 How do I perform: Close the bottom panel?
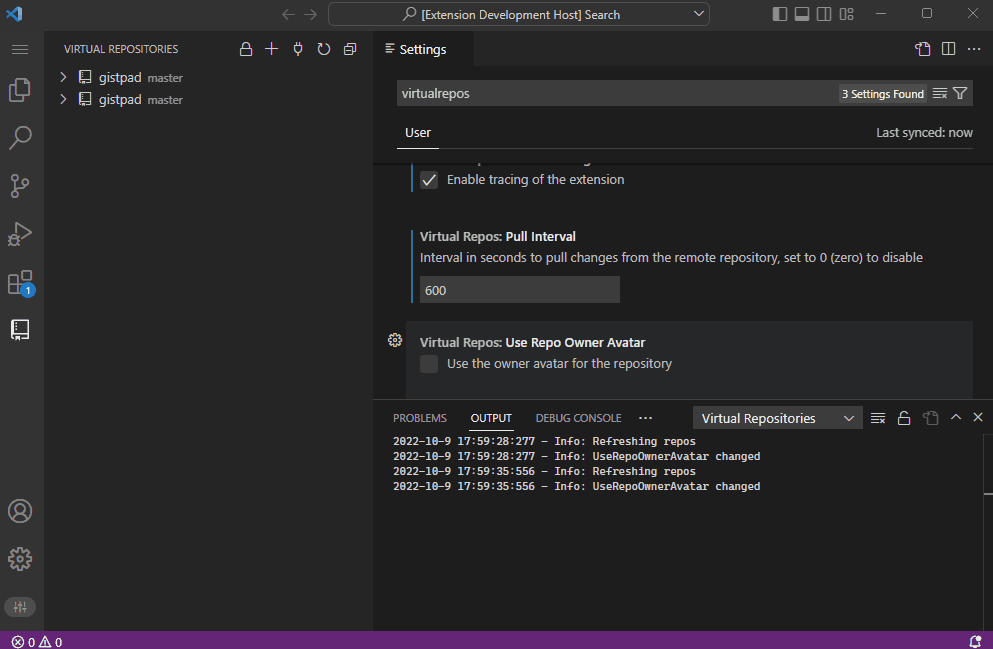point(978,417)
